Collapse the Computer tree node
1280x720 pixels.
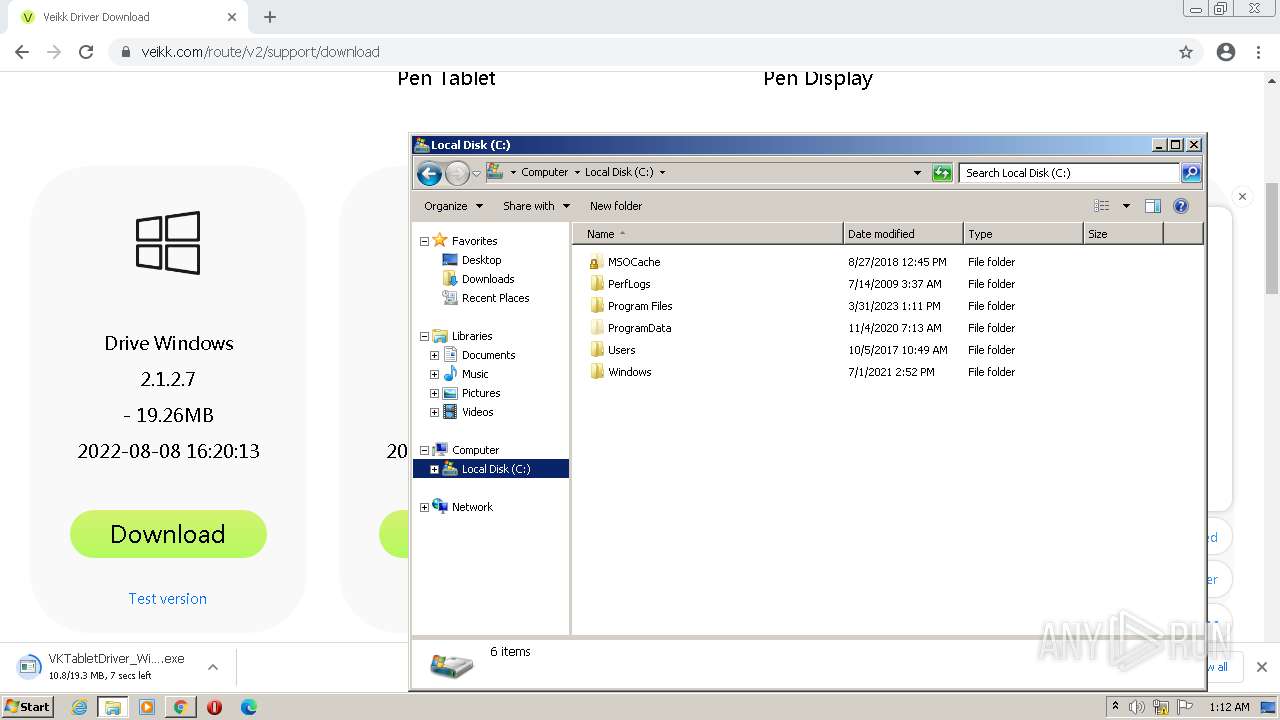pyautogui.click(x=424, y=450)
